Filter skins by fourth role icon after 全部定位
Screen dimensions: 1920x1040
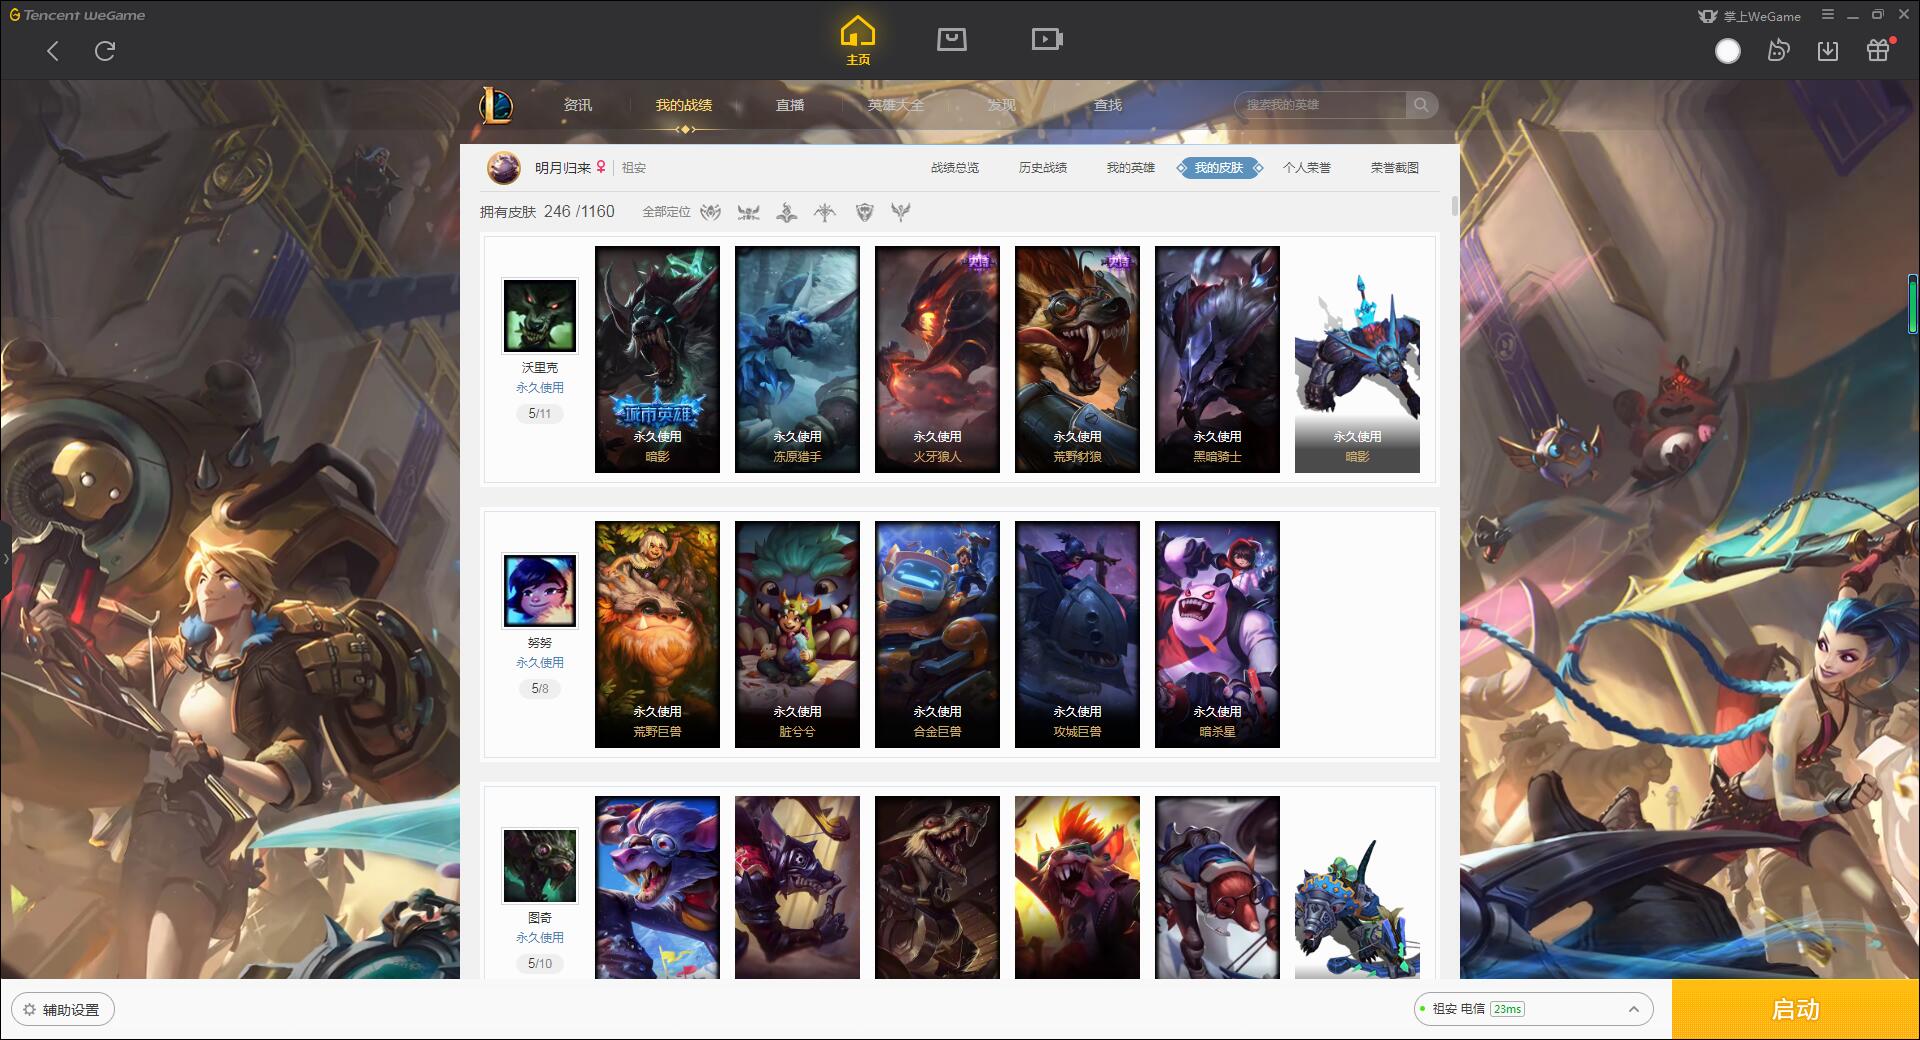pos(825,212)
